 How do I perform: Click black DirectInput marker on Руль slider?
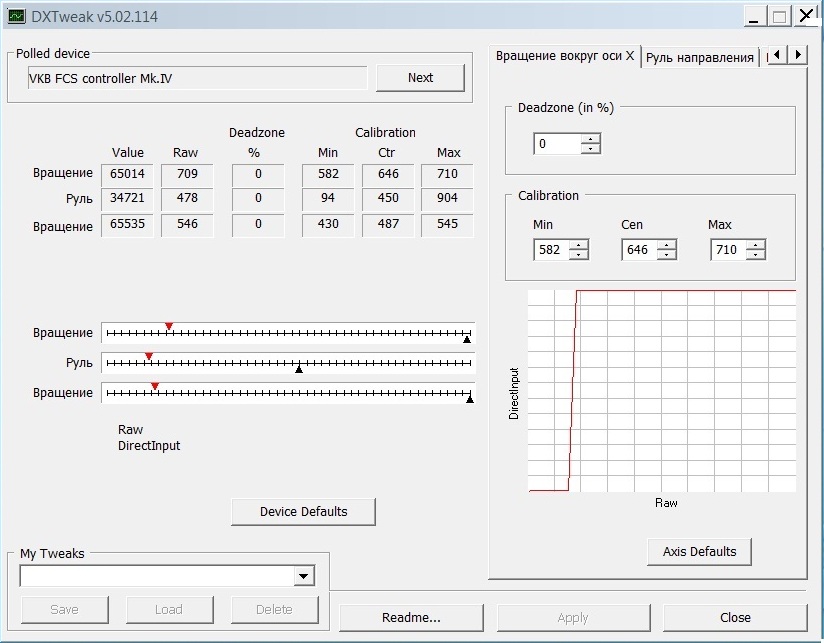coord(298,369)
